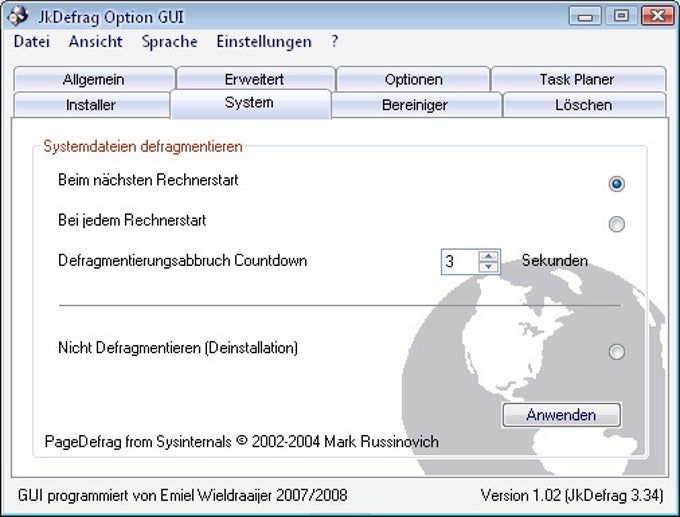Screen dimensions: 680x517
Task: Click the Anwenden button
Action: coord(561,415)
